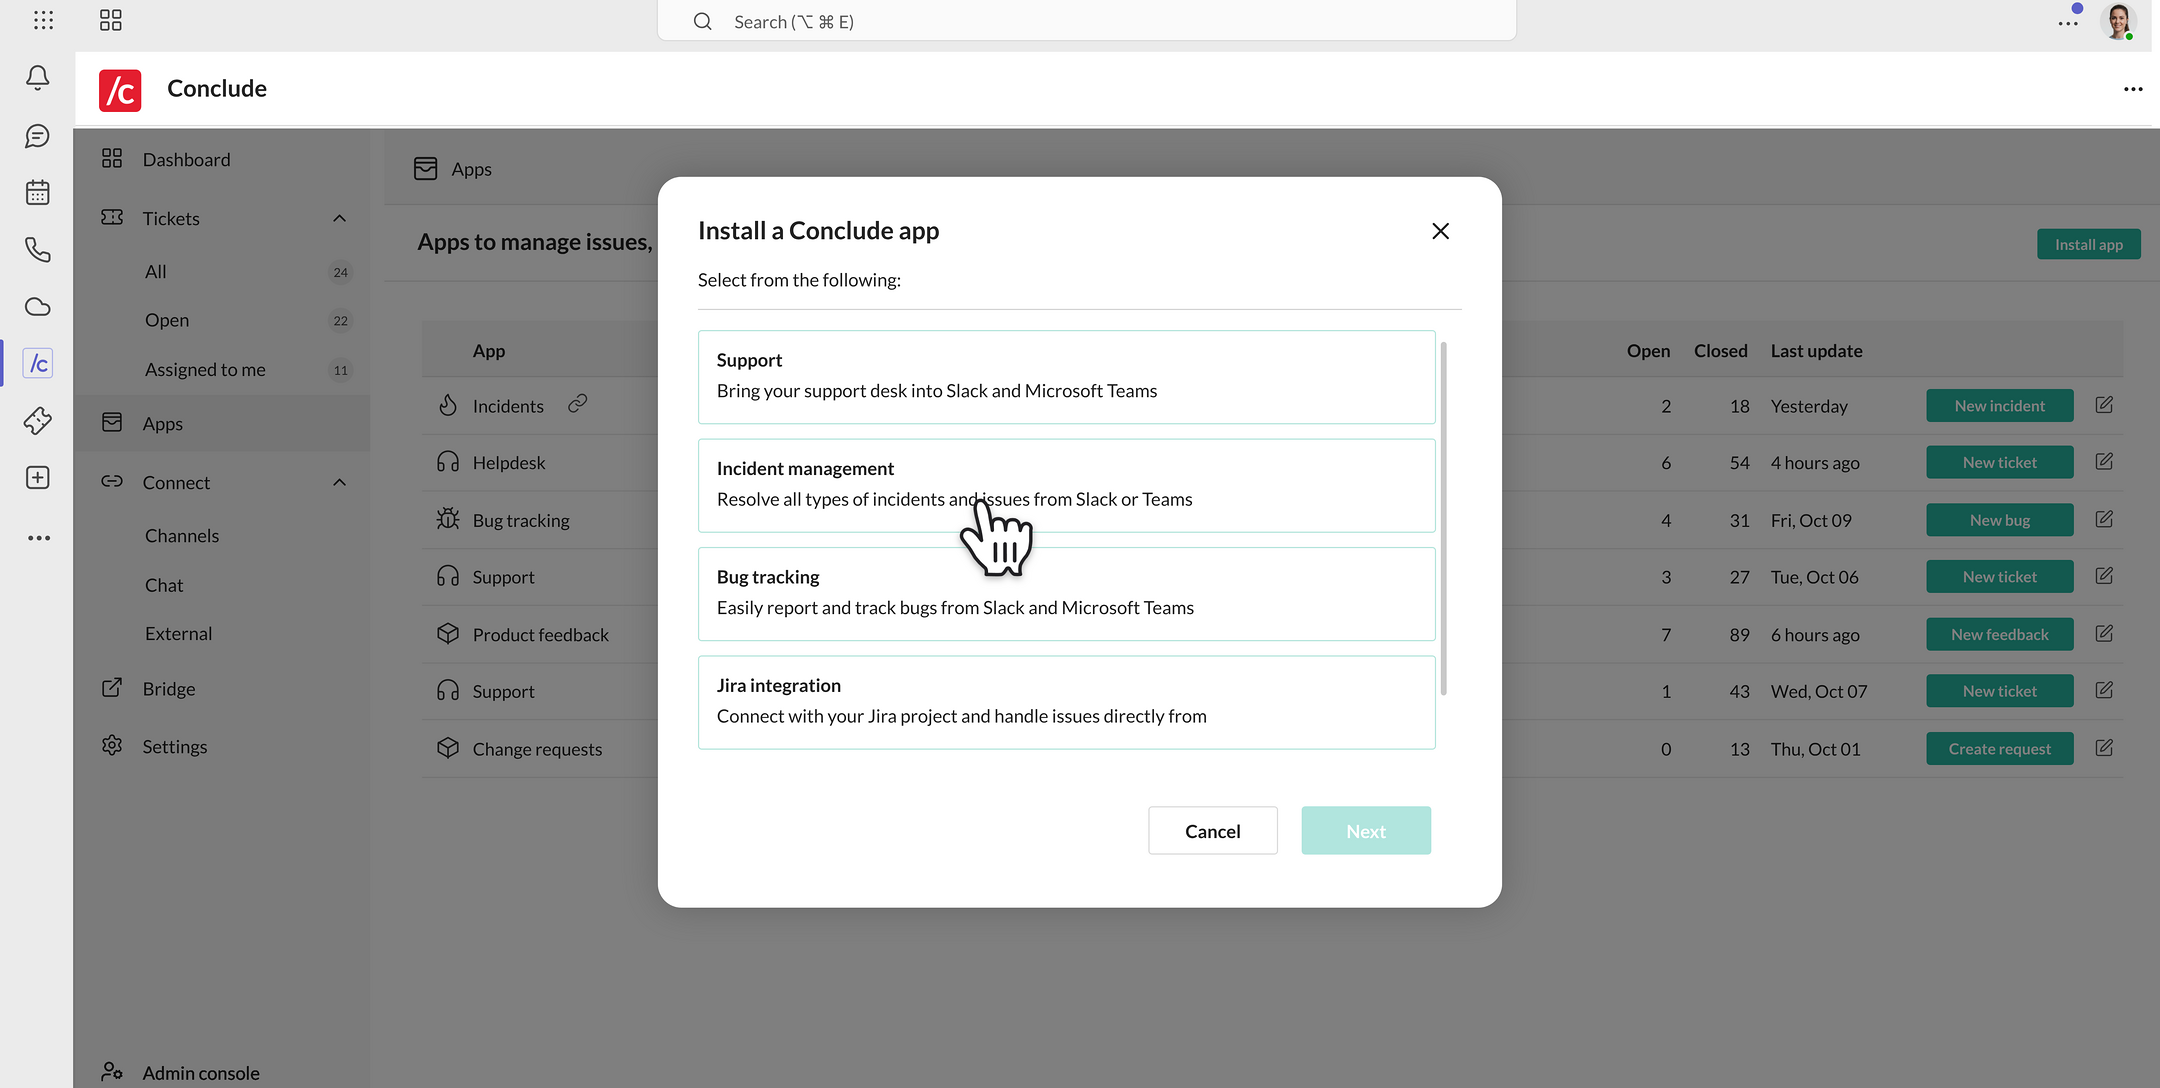Click the dialog app list scrollbar
Image resolution: width=2160 pixels, height=1088 pixels.
point(1443,519)
